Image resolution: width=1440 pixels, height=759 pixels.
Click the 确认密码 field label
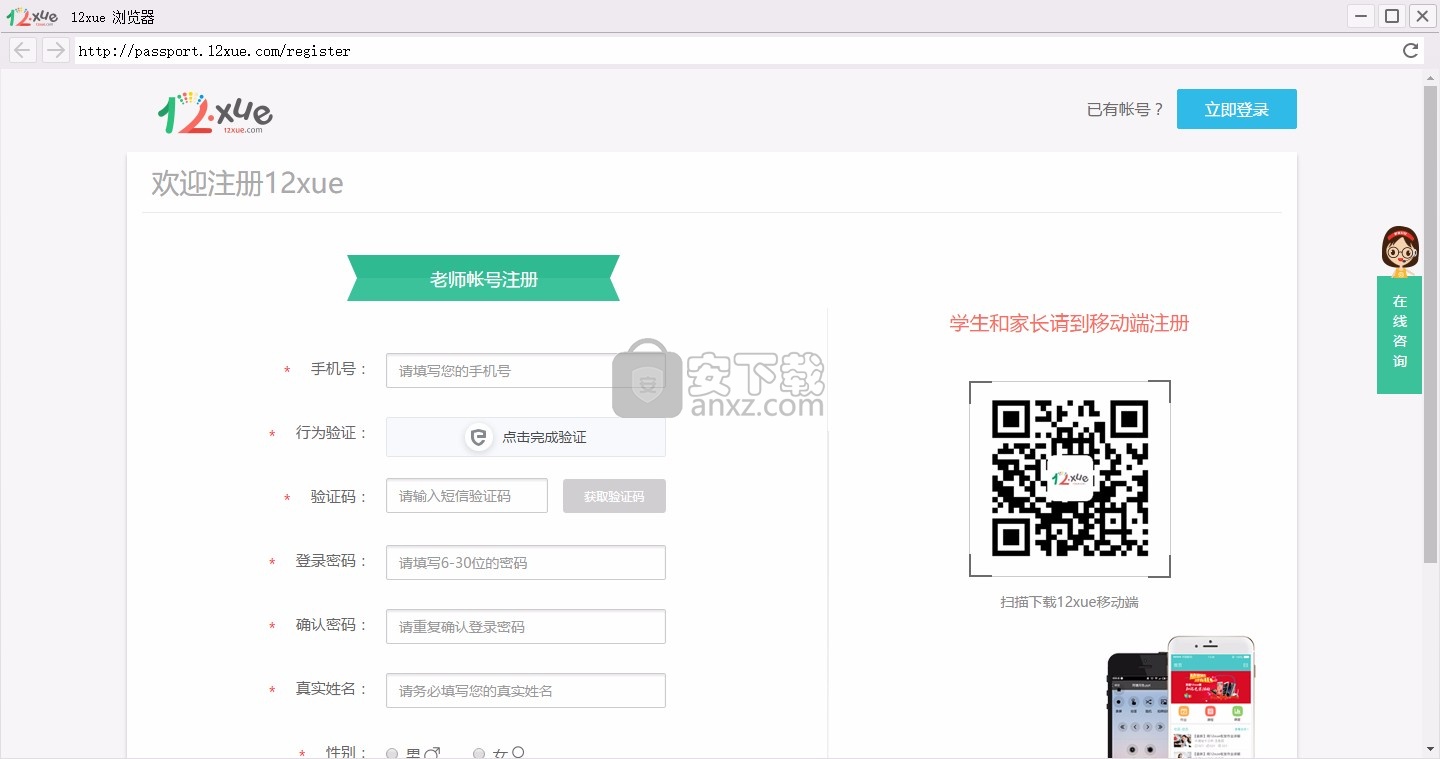tap(331, 625)
